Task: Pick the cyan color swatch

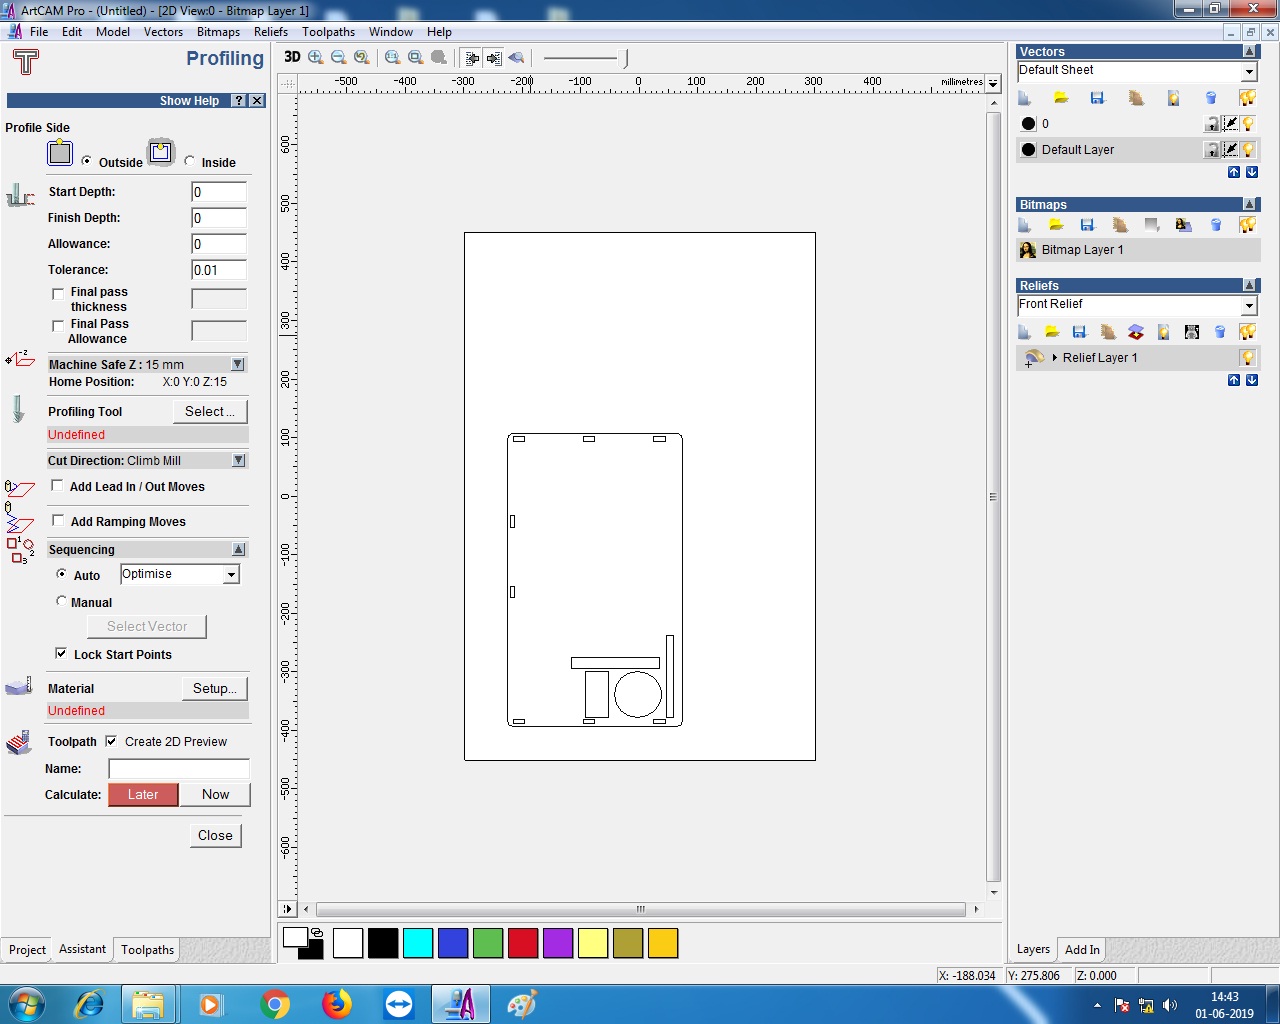Action: pyautogui.click(x=418, y=943)
